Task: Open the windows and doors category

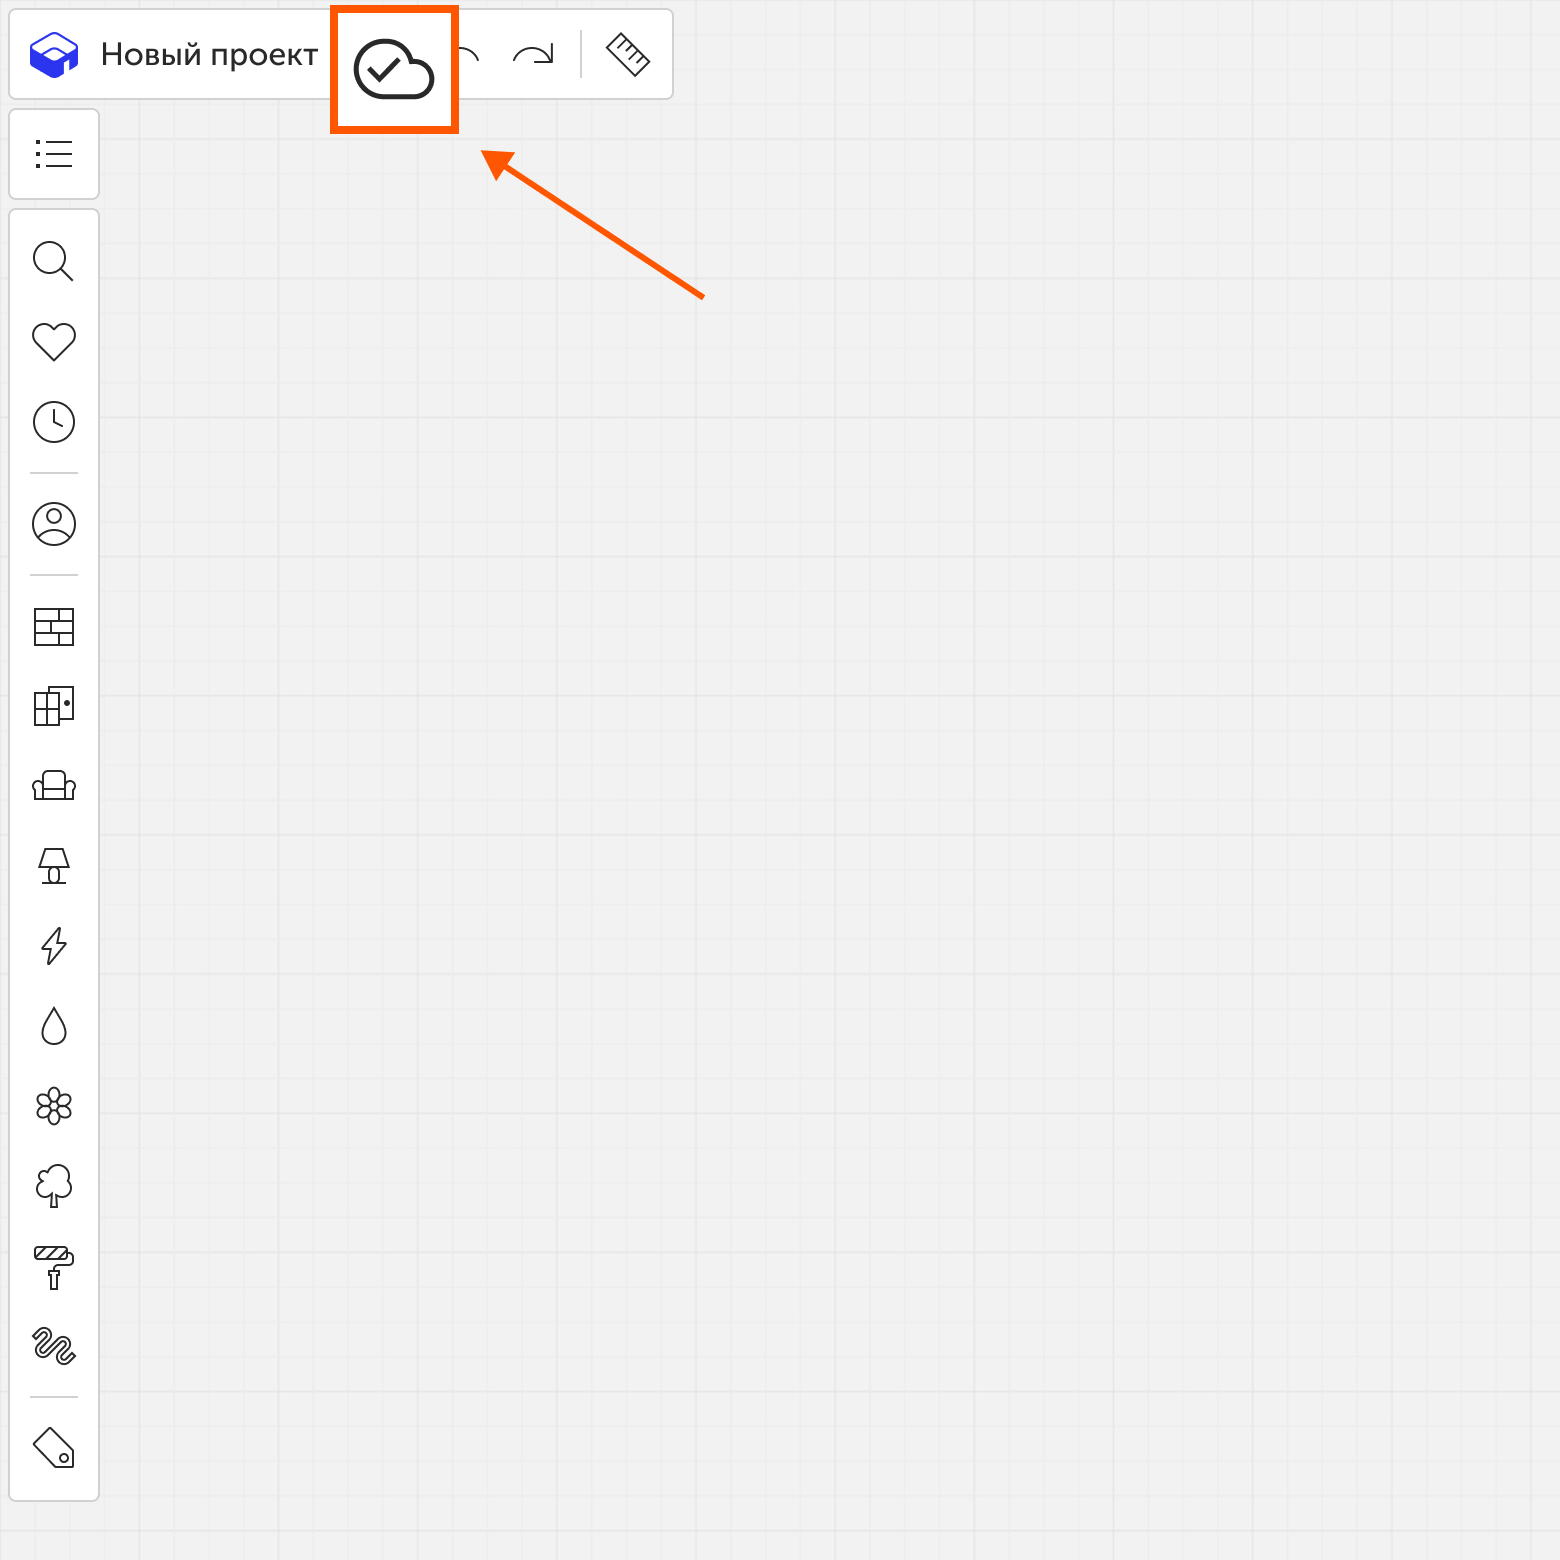Action: pos(54,706)
